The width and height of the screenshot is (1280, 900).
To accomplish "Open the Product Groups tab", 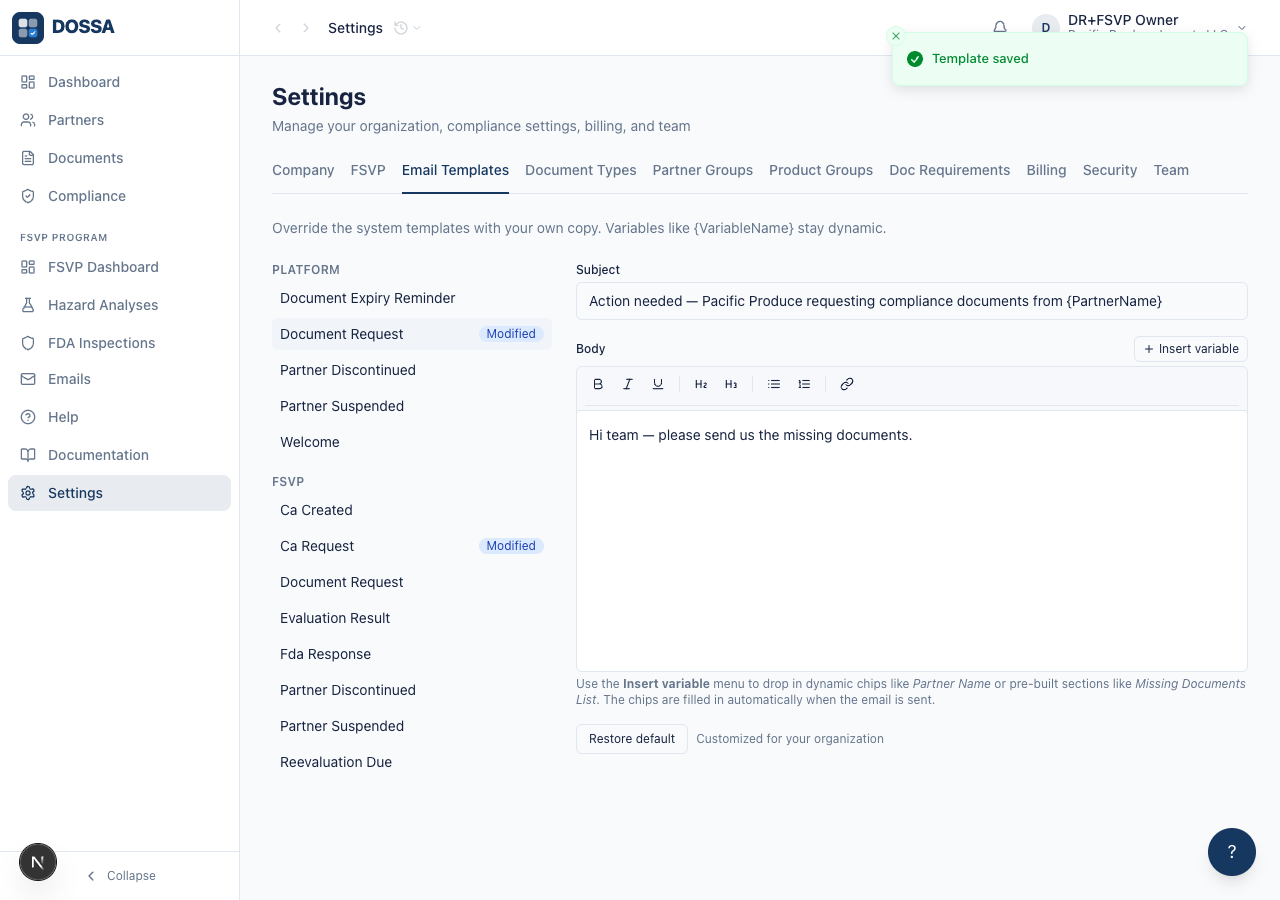I will point(821,170).
